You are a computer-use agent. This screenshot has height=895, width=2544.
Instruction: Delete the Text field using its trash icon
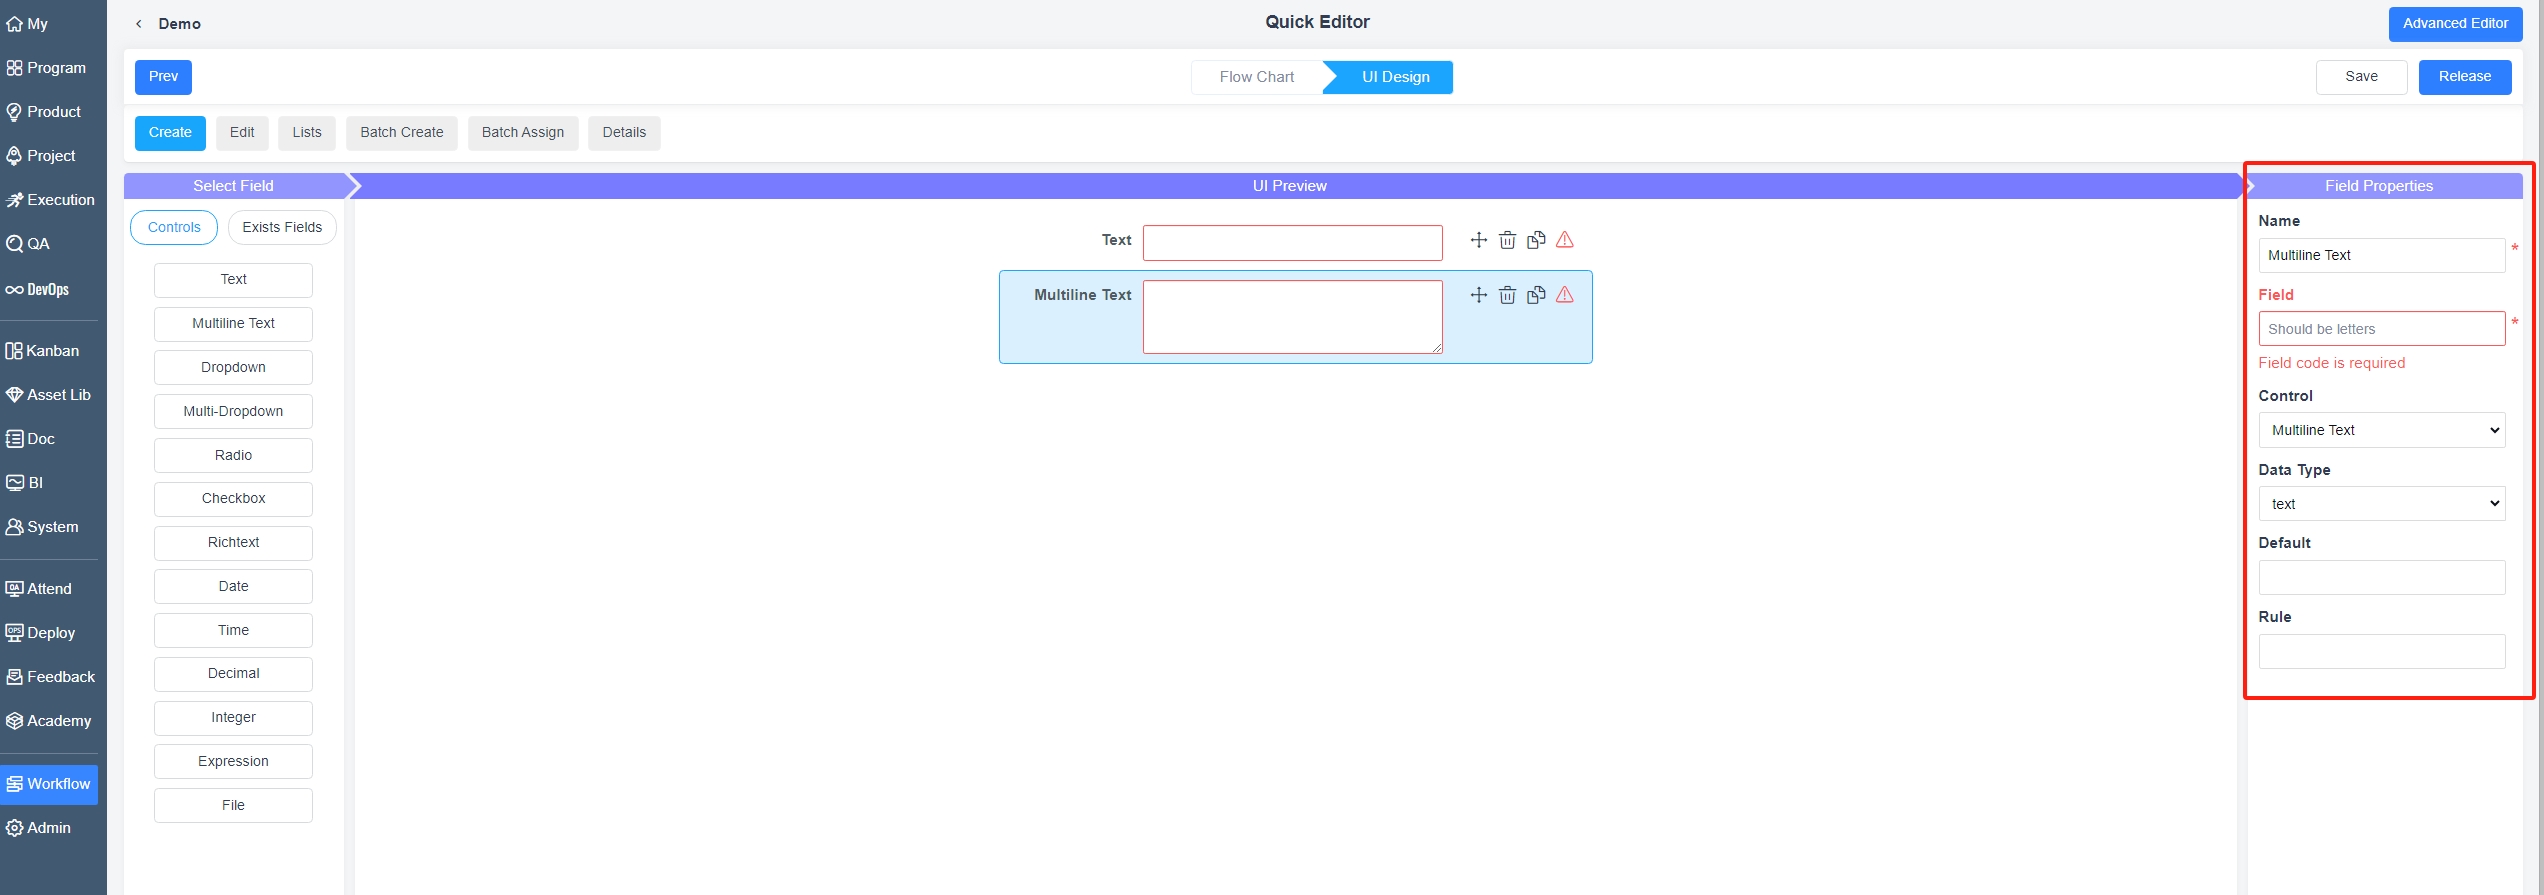1507,240
